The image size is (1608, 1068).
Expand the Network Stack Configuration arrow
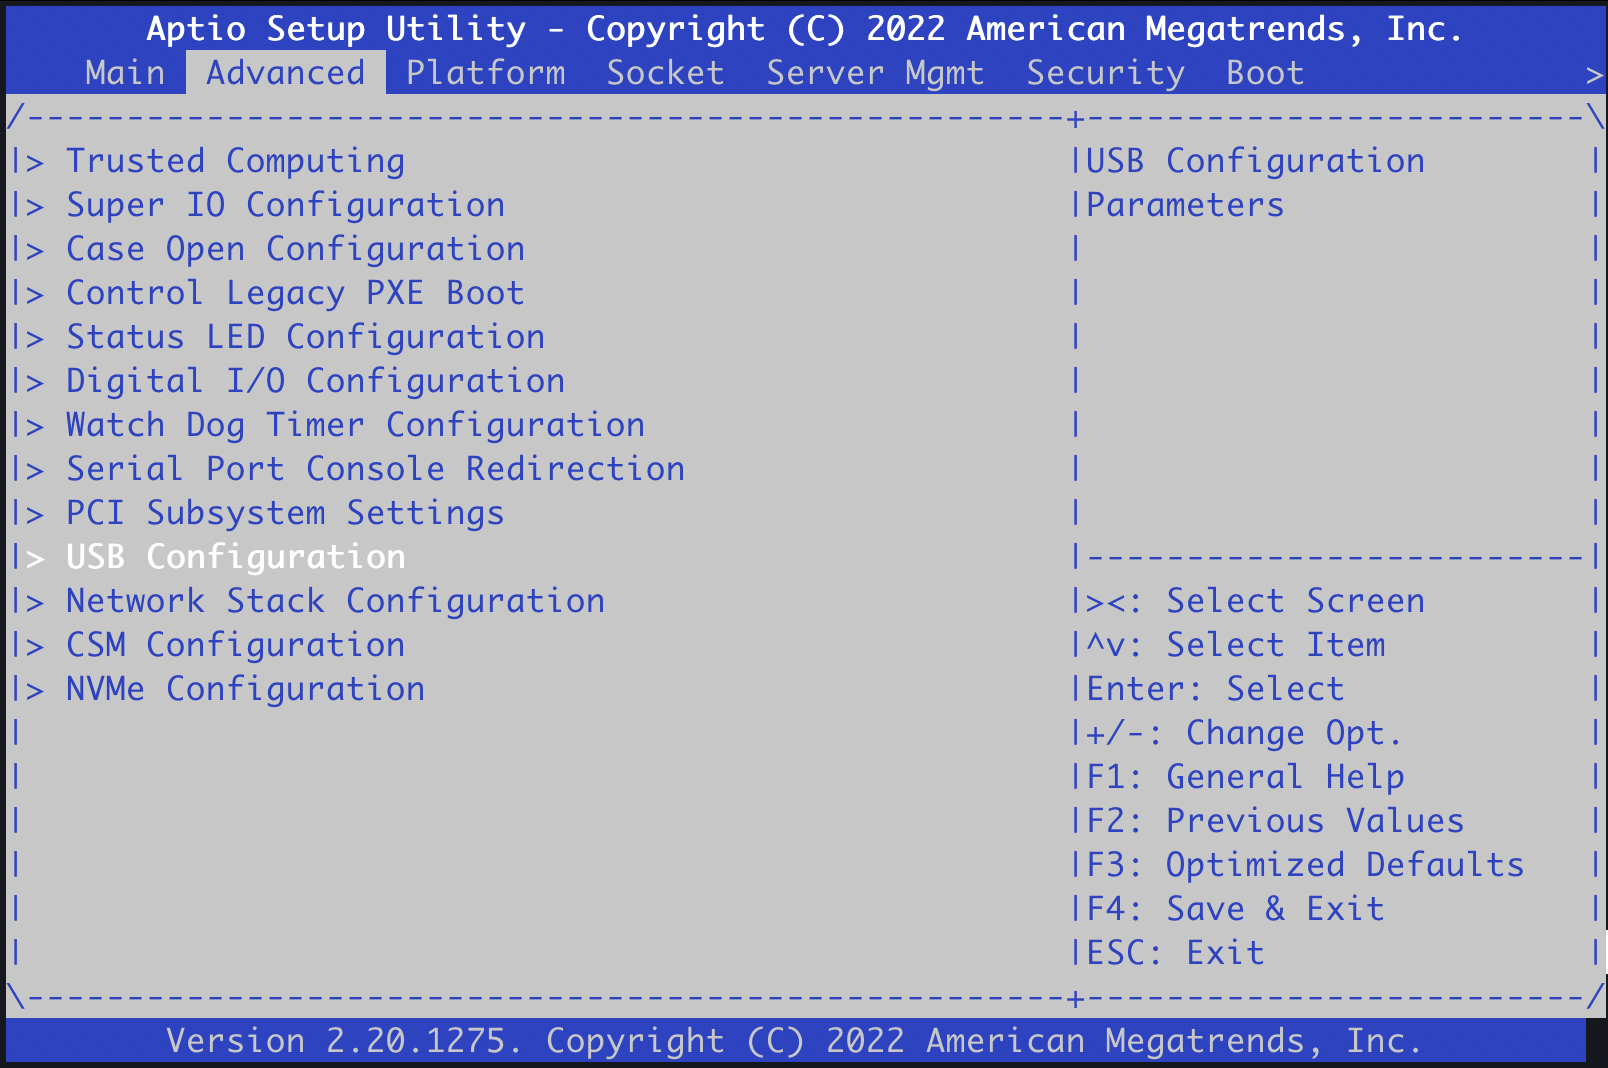click(x=35, y=602)
